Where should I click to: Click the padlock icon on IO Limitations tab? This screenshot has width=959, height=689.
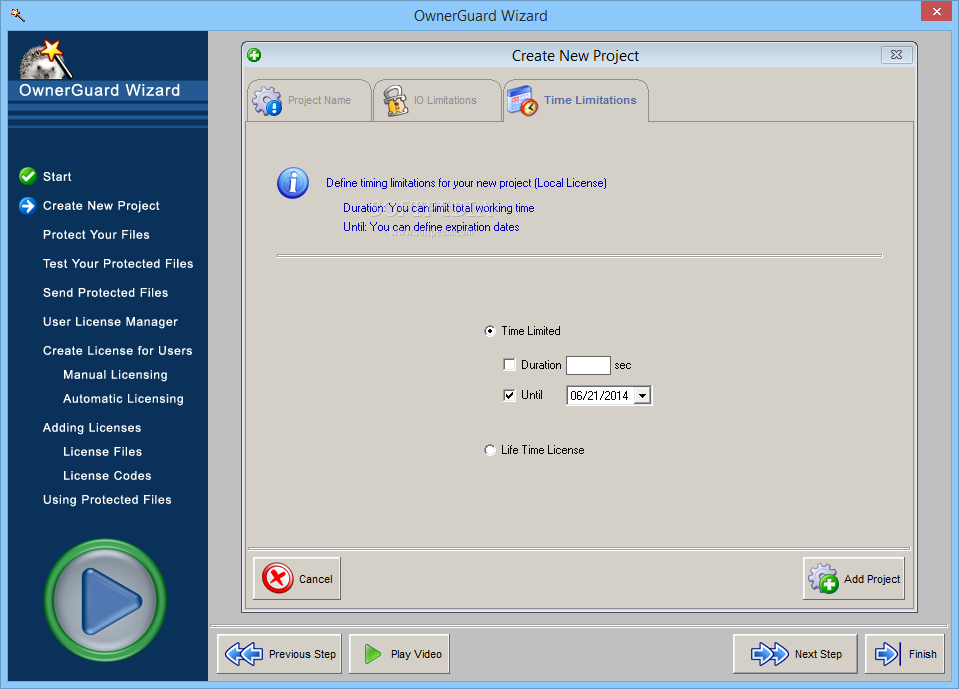point(396,101)
